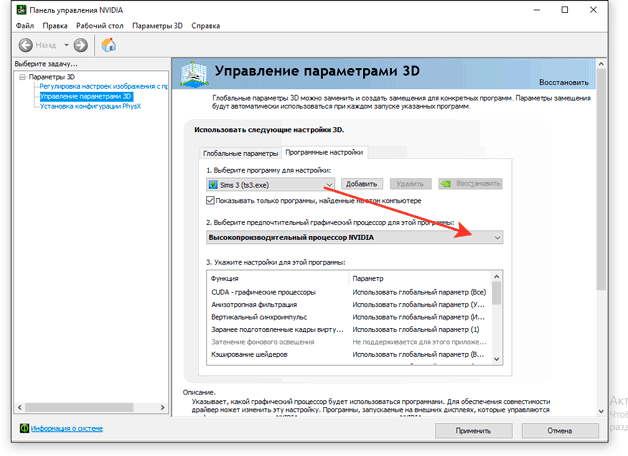Select Установка конфигурации PhysX tree item
The height and width of the screenshot is (456, 628).
pyautogui.click(x=90, y=106)
